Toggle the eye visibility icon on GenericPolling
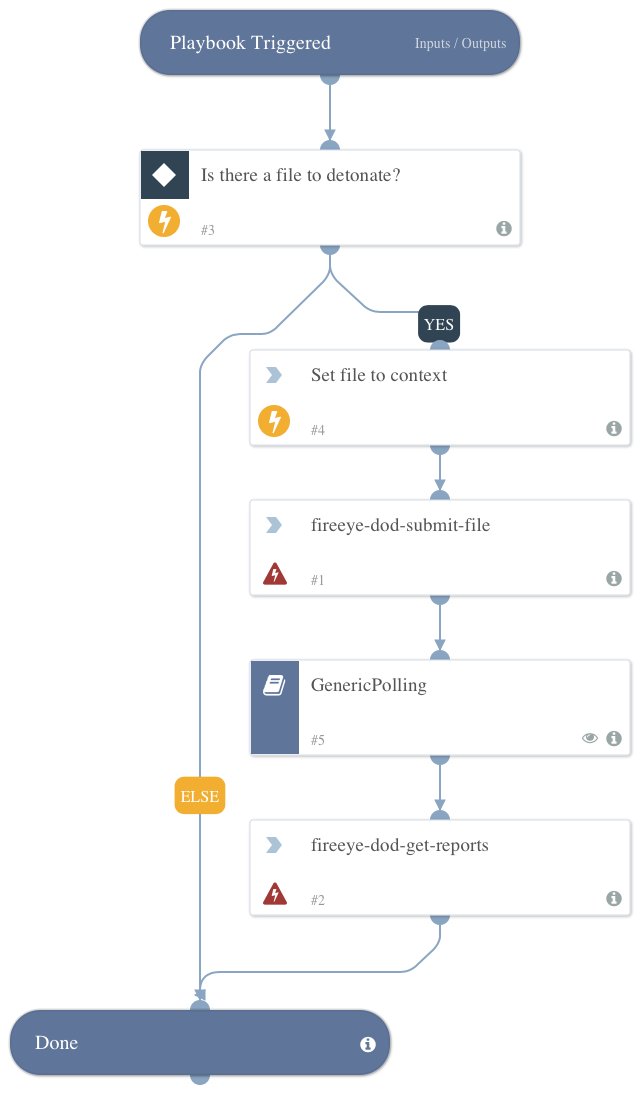Image resolution: width=640 pixels, height=1095 pixels. [589, 737]
